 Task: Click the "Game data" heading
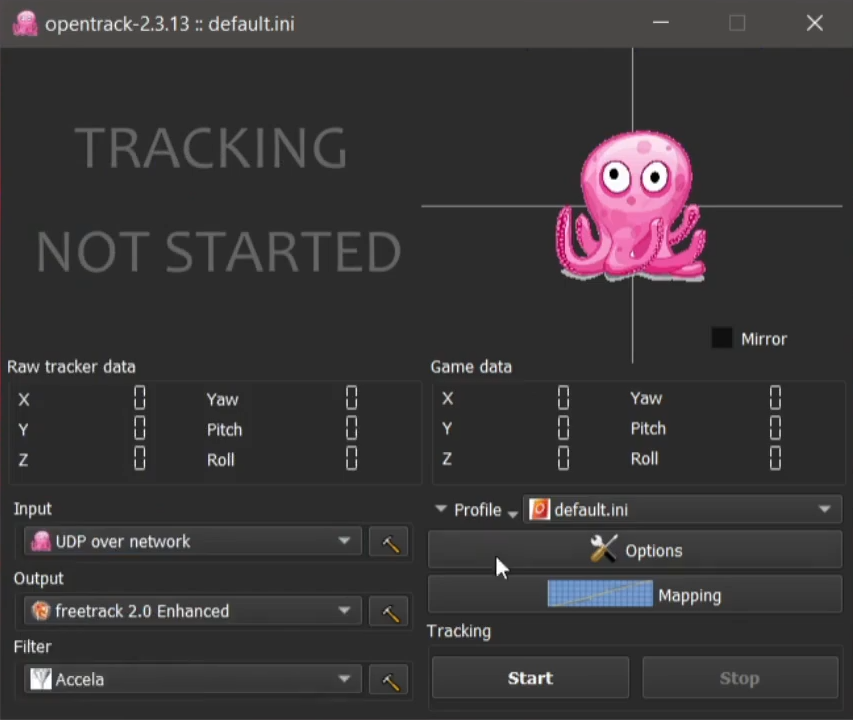471,367
